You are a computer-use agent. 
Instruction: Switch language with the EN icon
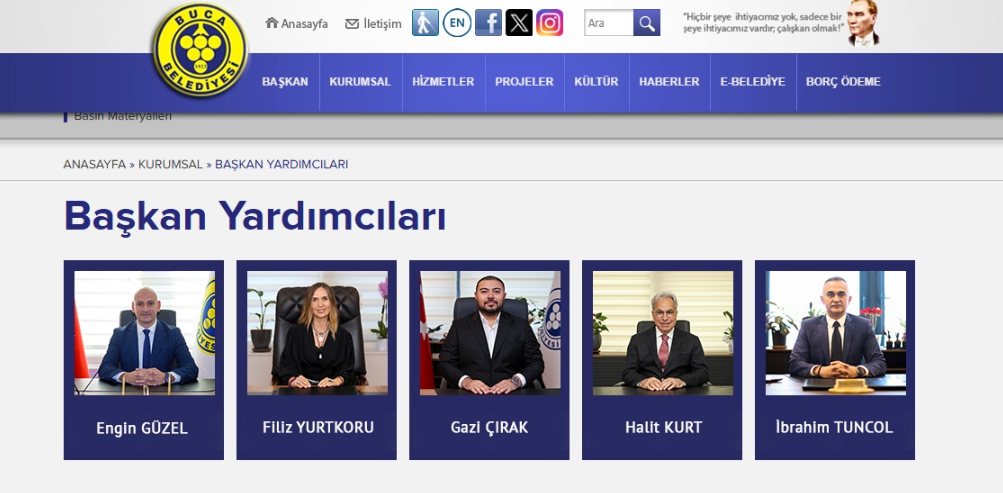(457, 23)
